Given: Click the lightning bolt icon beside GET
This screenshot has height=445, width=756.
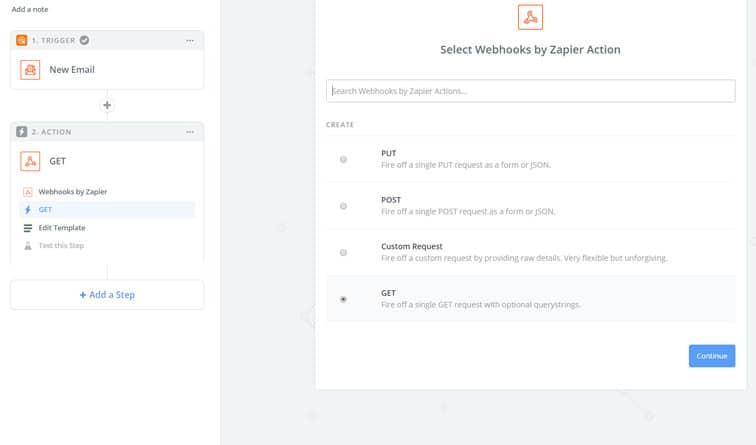Looking at the screenshot, I should click(x=28, y=209).
